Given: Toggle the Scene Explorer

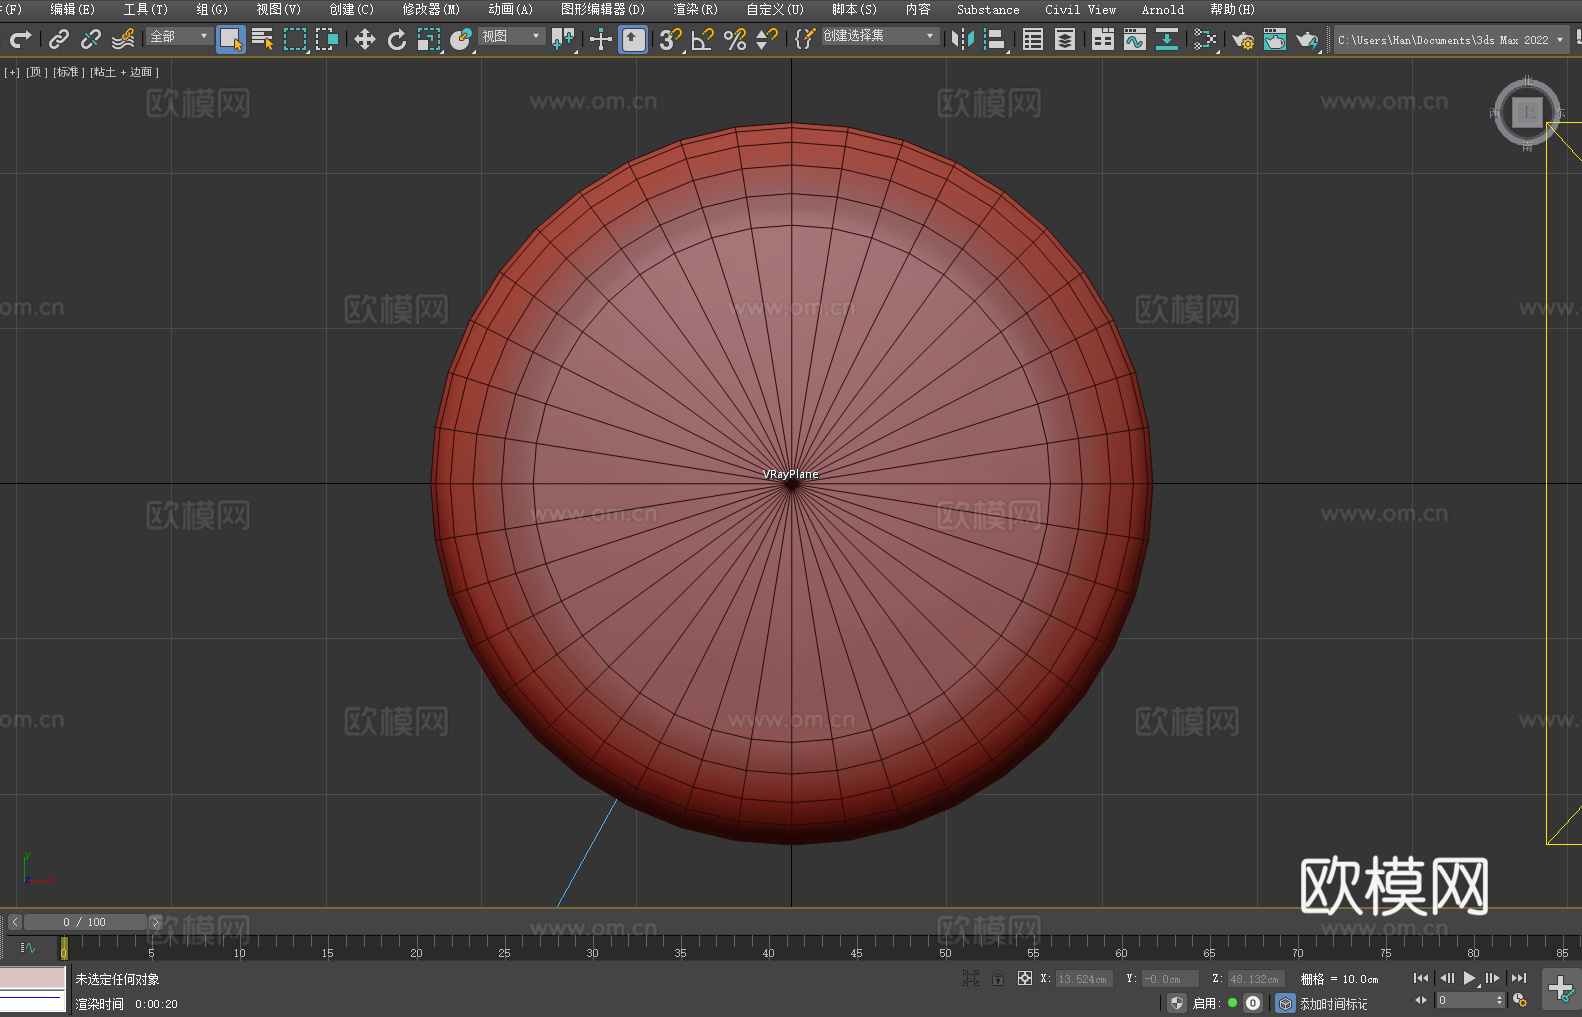Looking at the screenshot, I should tap(1033, 39).
